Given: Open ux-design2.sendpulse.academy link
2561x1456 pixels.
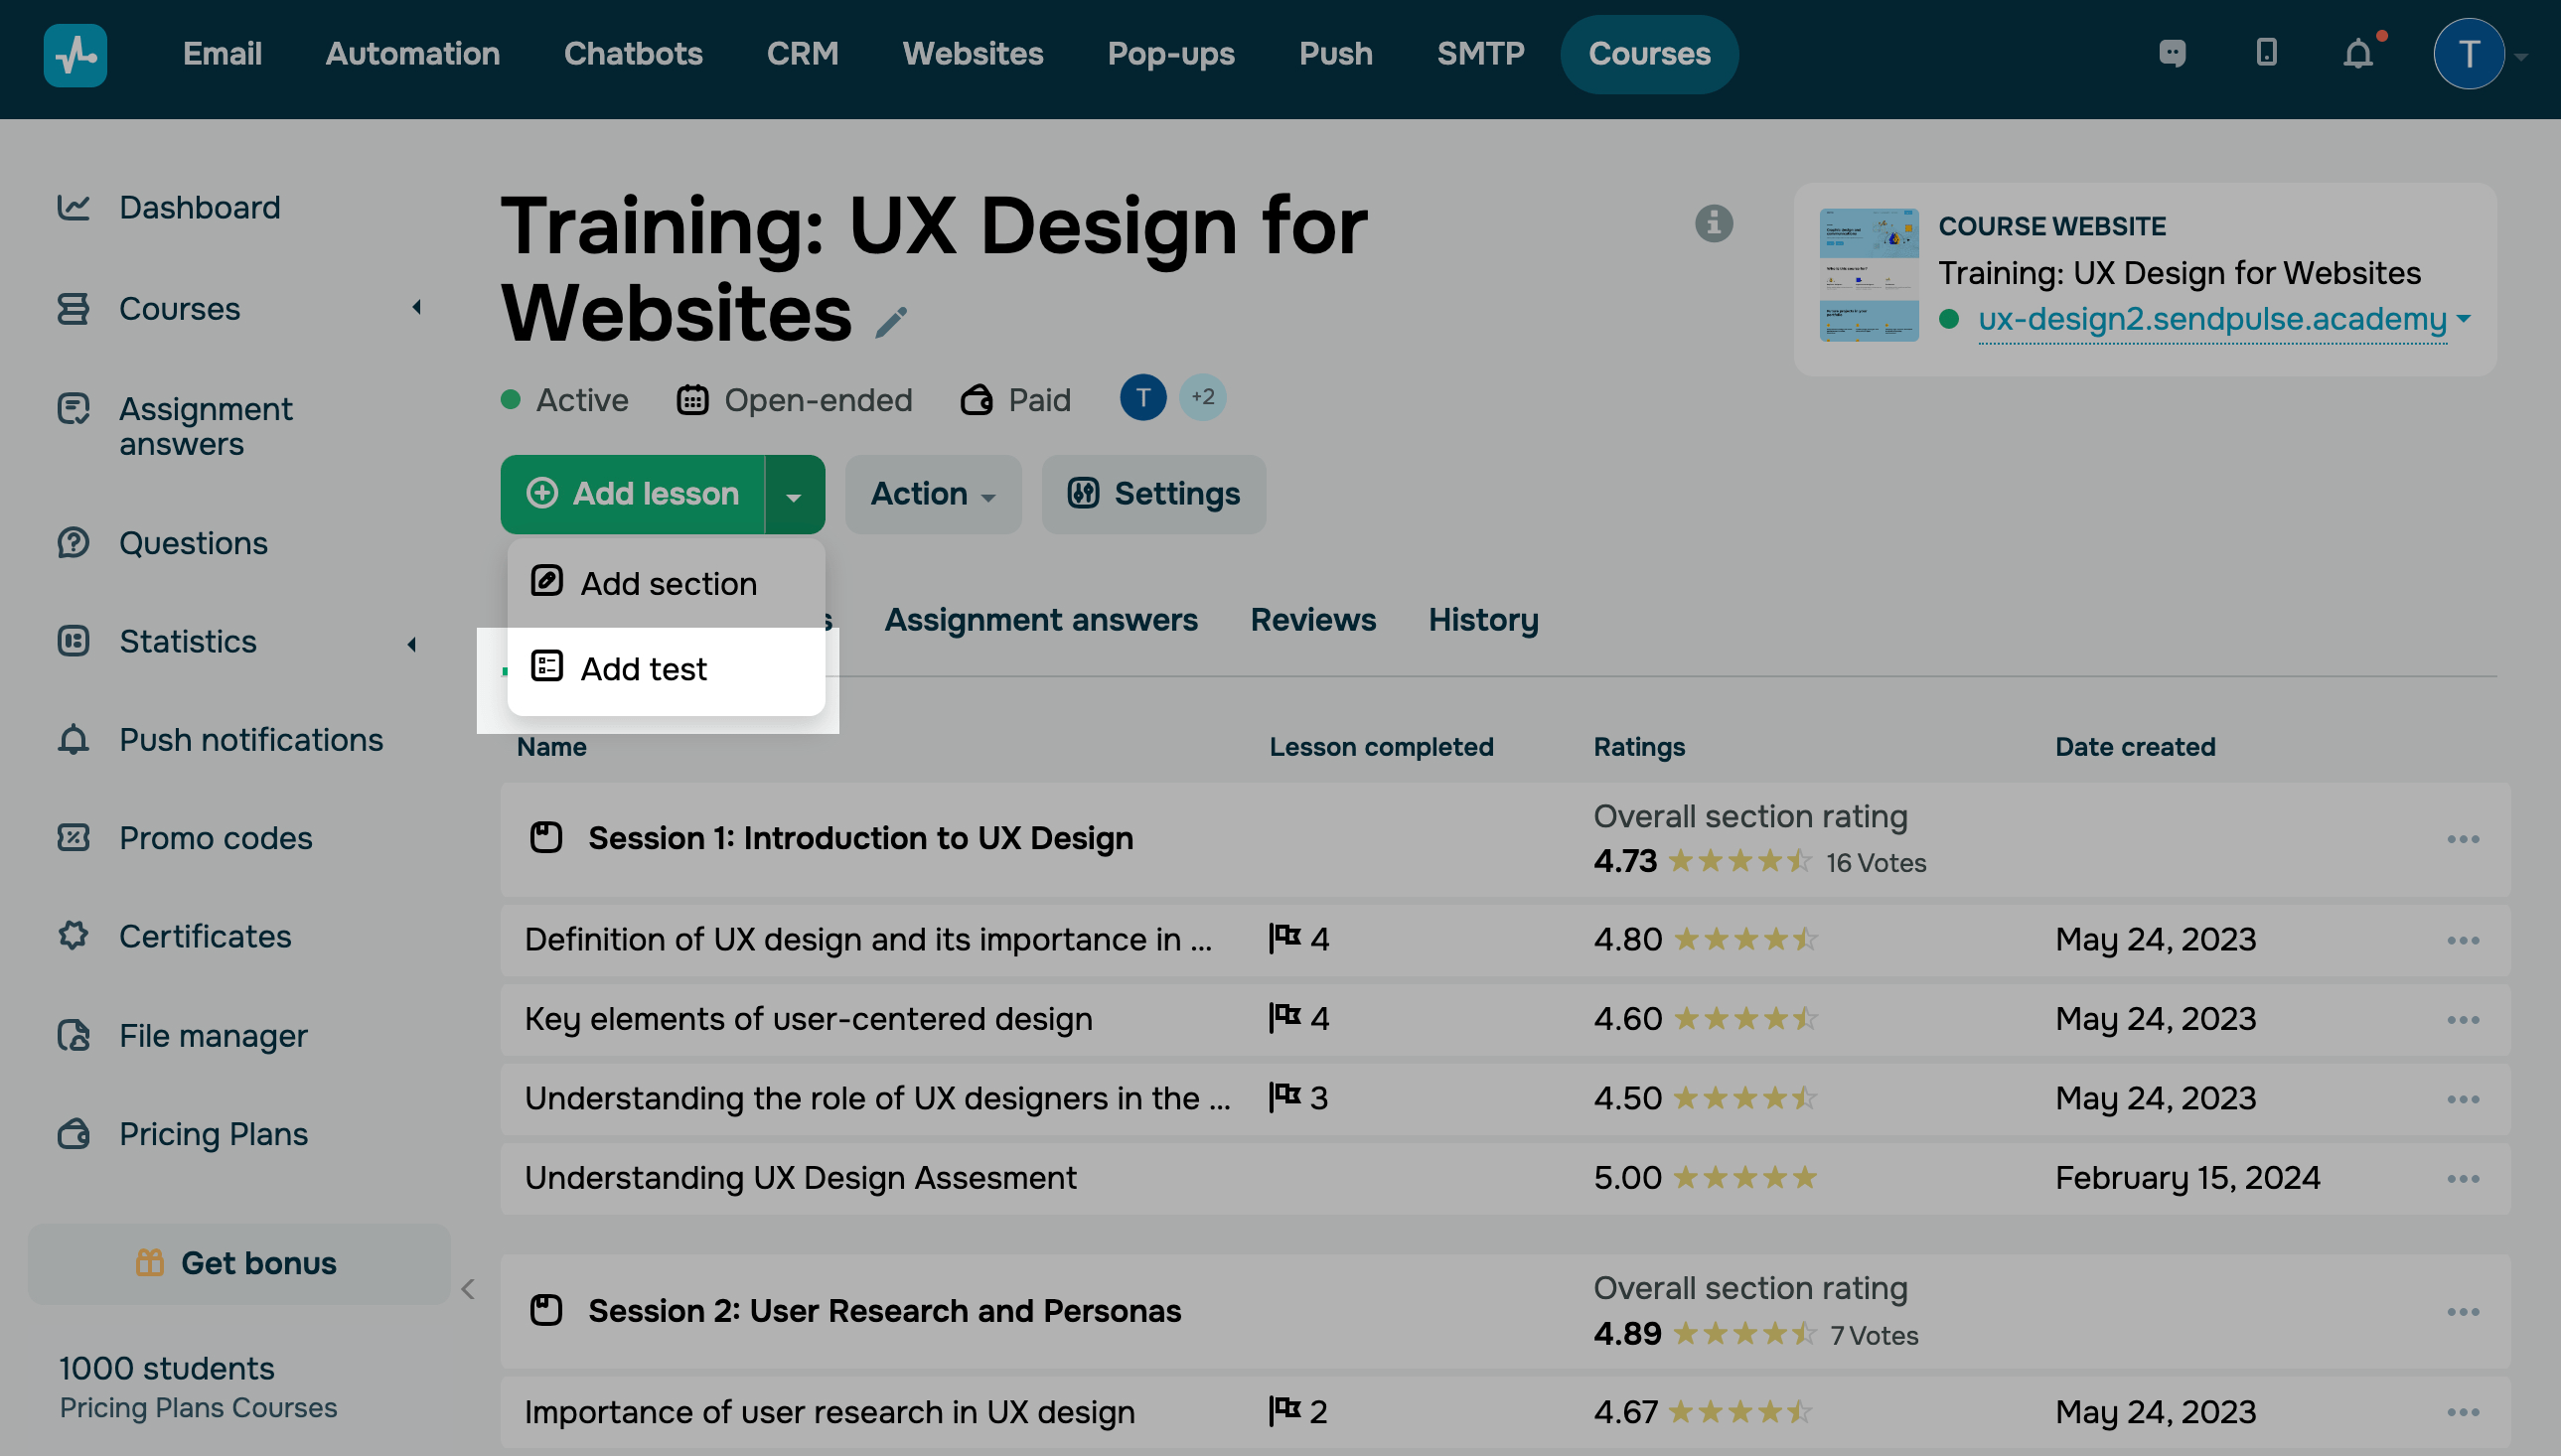Looking at the screenshot, I should point(2211,319).
